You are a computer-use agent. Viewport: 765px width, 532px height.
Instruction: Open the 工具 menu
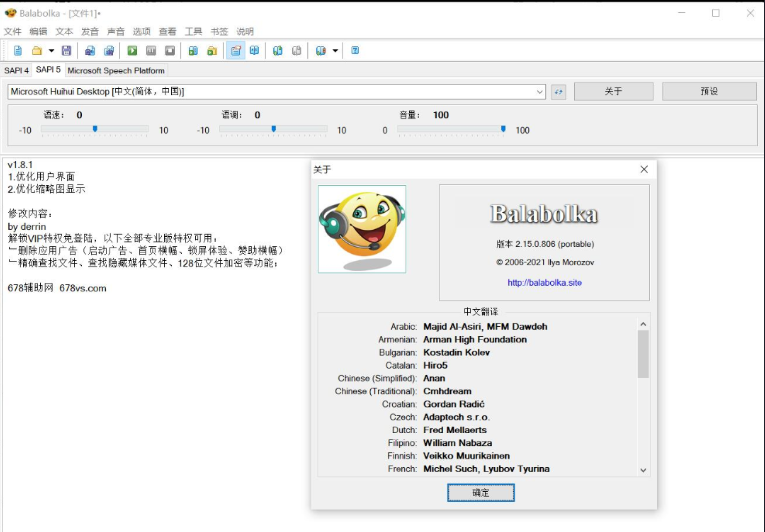[193, 31]
